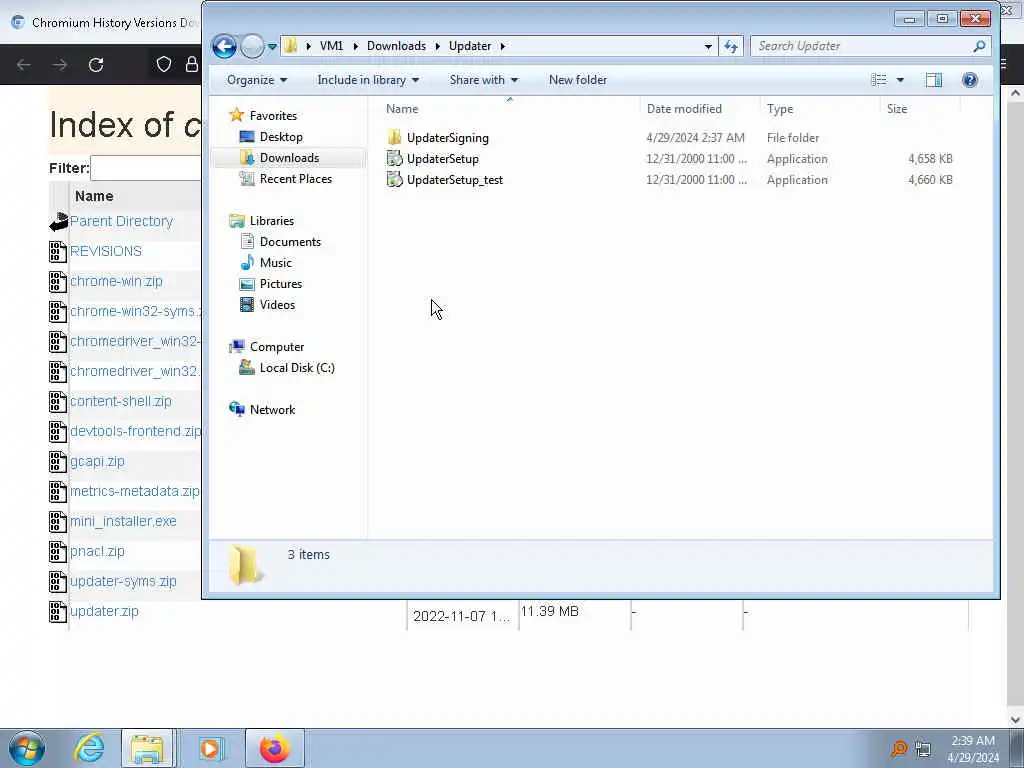Click the Search Updater input field

pos(861,46)
